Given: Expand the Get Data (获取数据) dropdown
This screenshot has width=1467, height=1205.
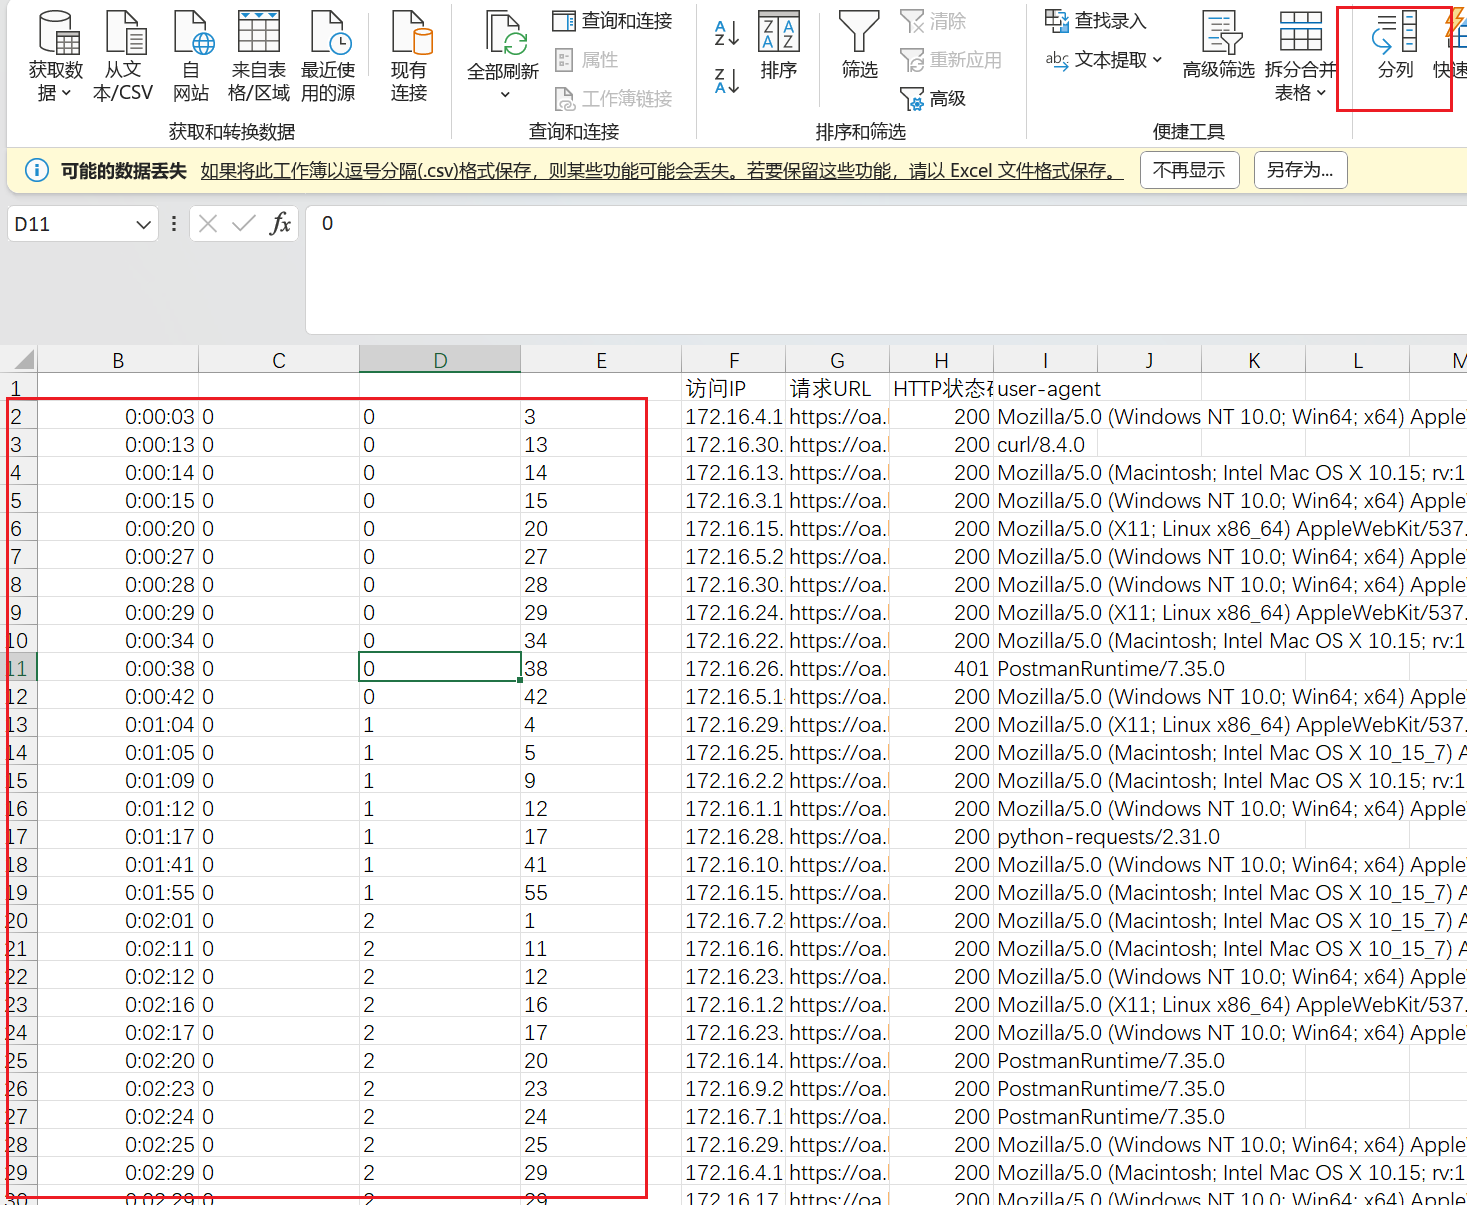Looking at the screenshot, I should click(x=55, y=80).
